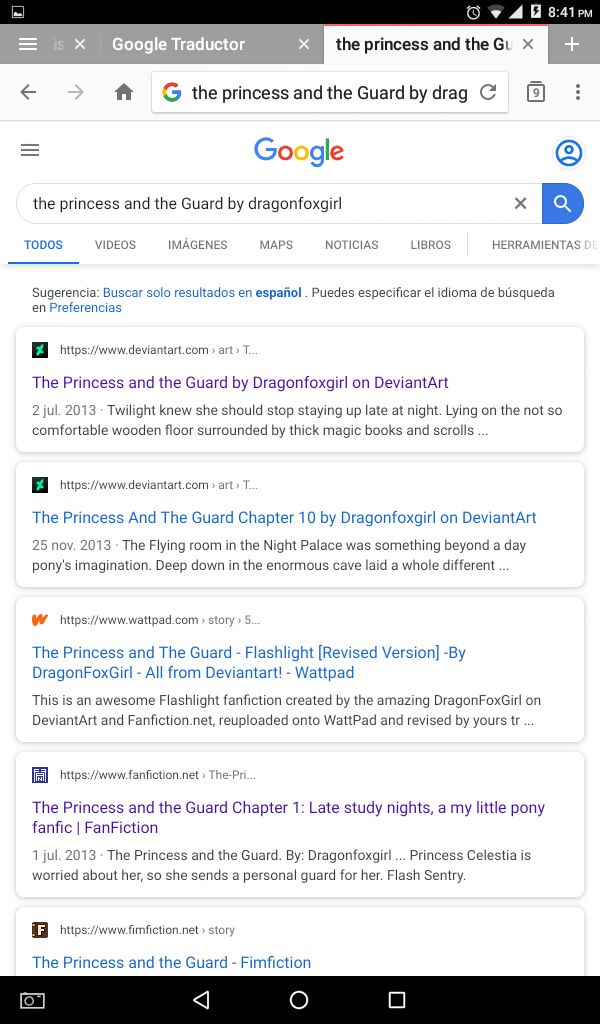Open the Preferencias link
Image resolution: width=600 pixels, height=1024 pixels.
coord(85,308)
